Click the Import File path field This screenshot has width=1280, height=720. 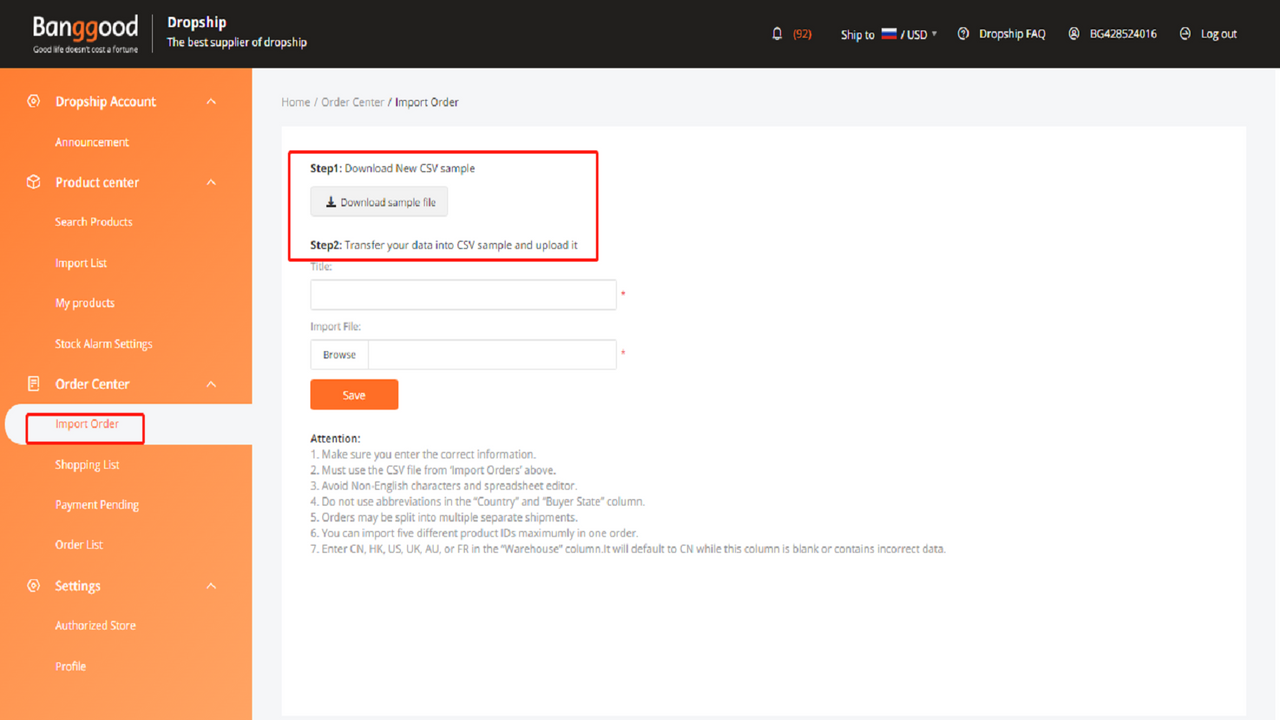coord(492,355)
